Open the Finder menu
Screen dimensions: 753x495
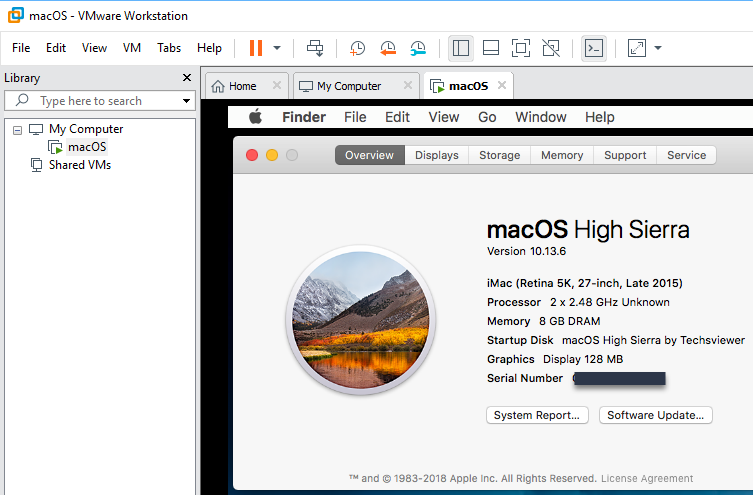(x=304, y=117)
